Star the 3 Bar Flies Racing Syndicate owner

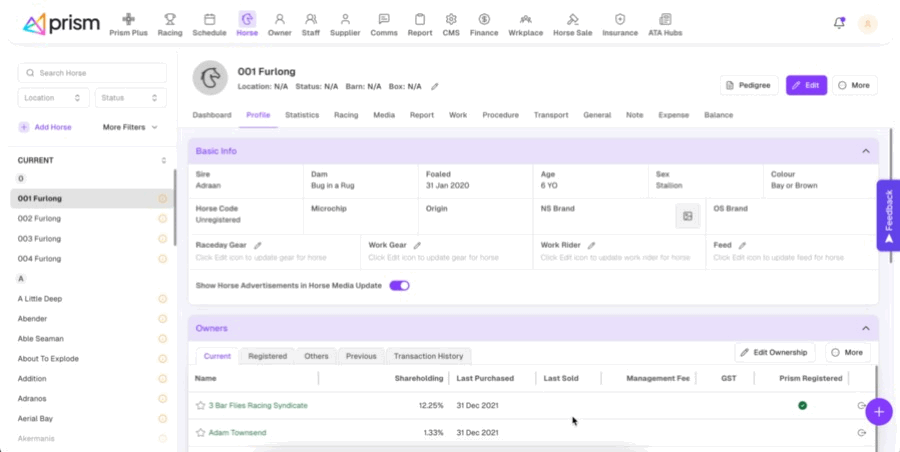coord(200,405)
